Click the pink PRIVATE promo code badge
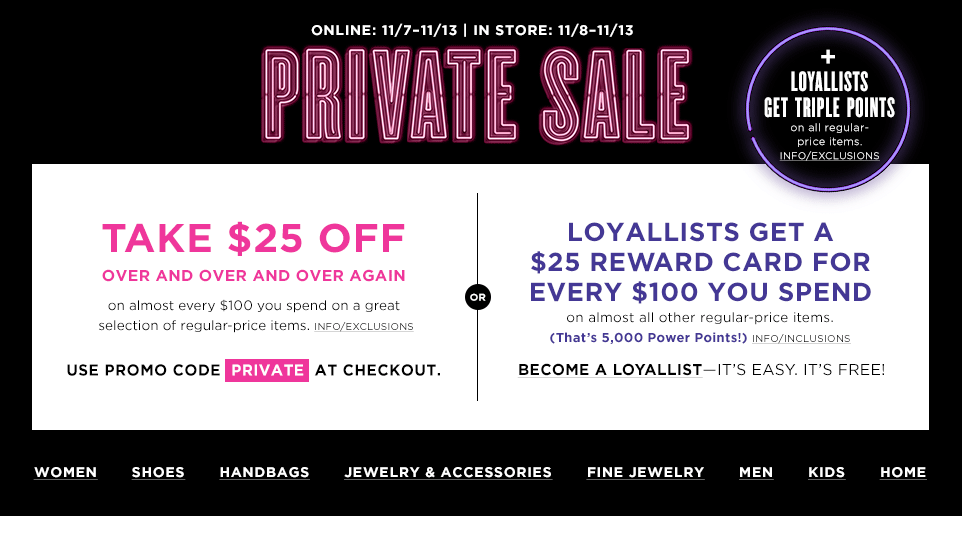 (267, 370)
